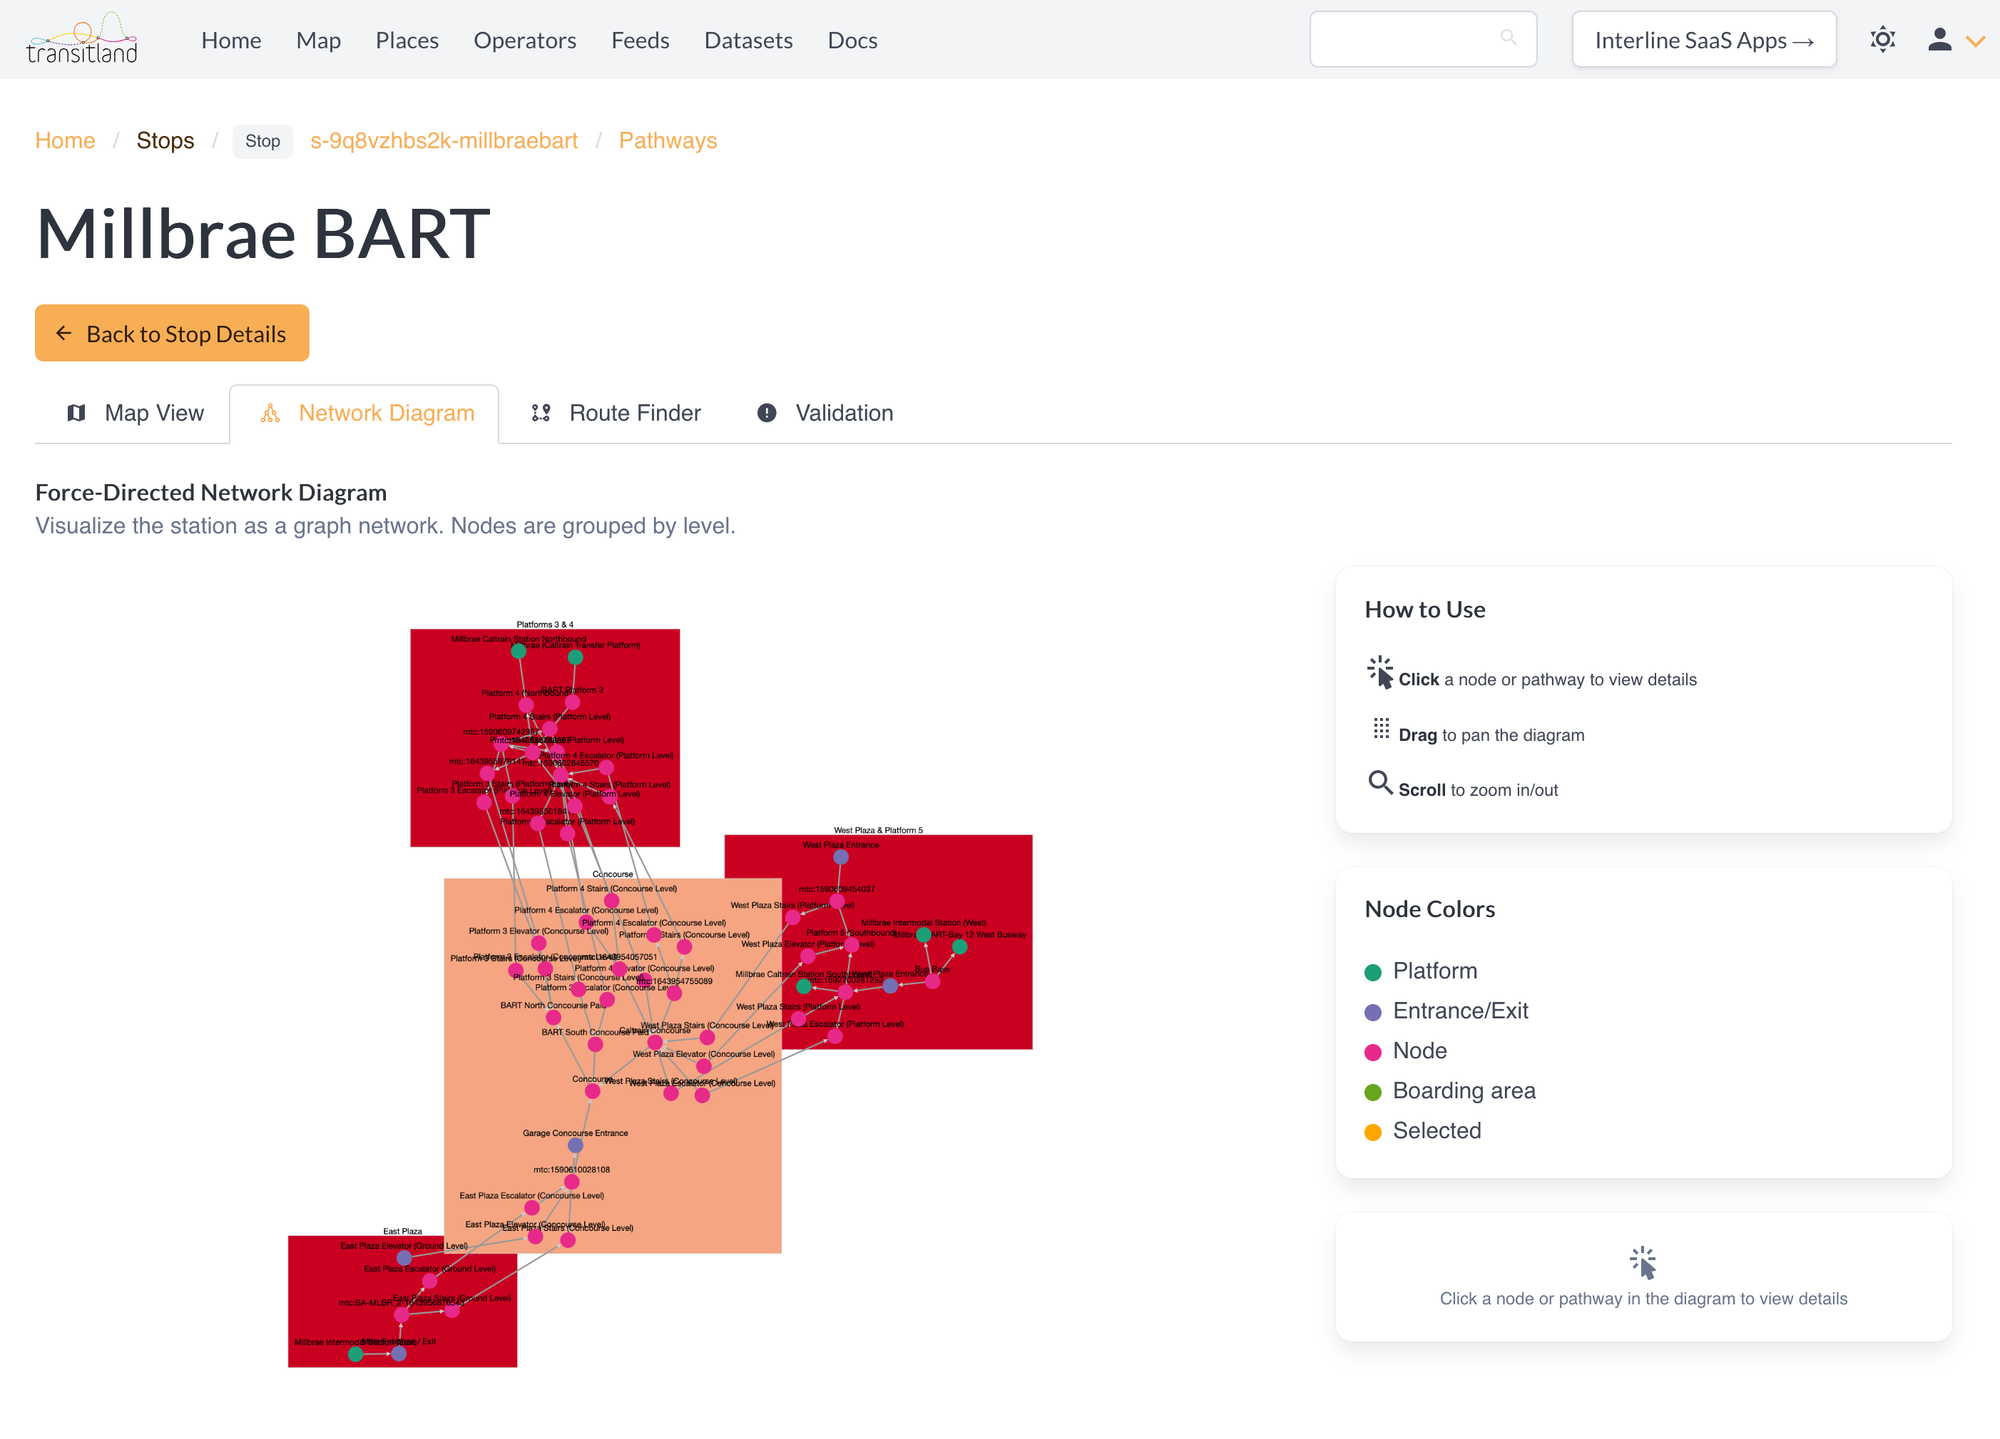Screen dimensions: 2000x1439
Task: Click Back to Stop Details button
Action: tap(172, 334)
